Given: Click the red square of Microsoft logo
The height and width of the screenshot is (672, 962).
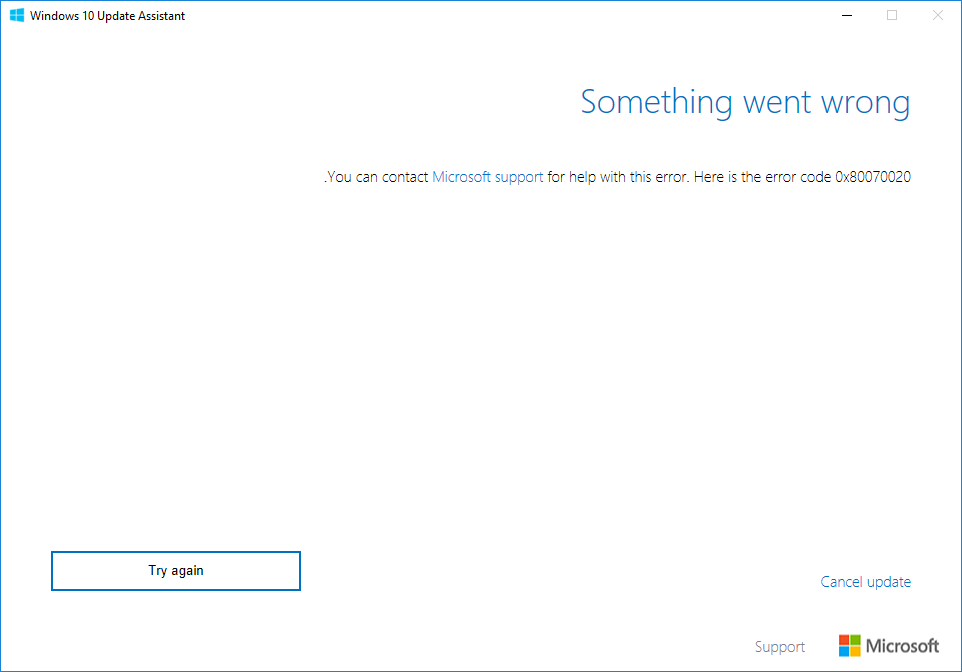Looking at the screenshot, I should tap(844, 640).
